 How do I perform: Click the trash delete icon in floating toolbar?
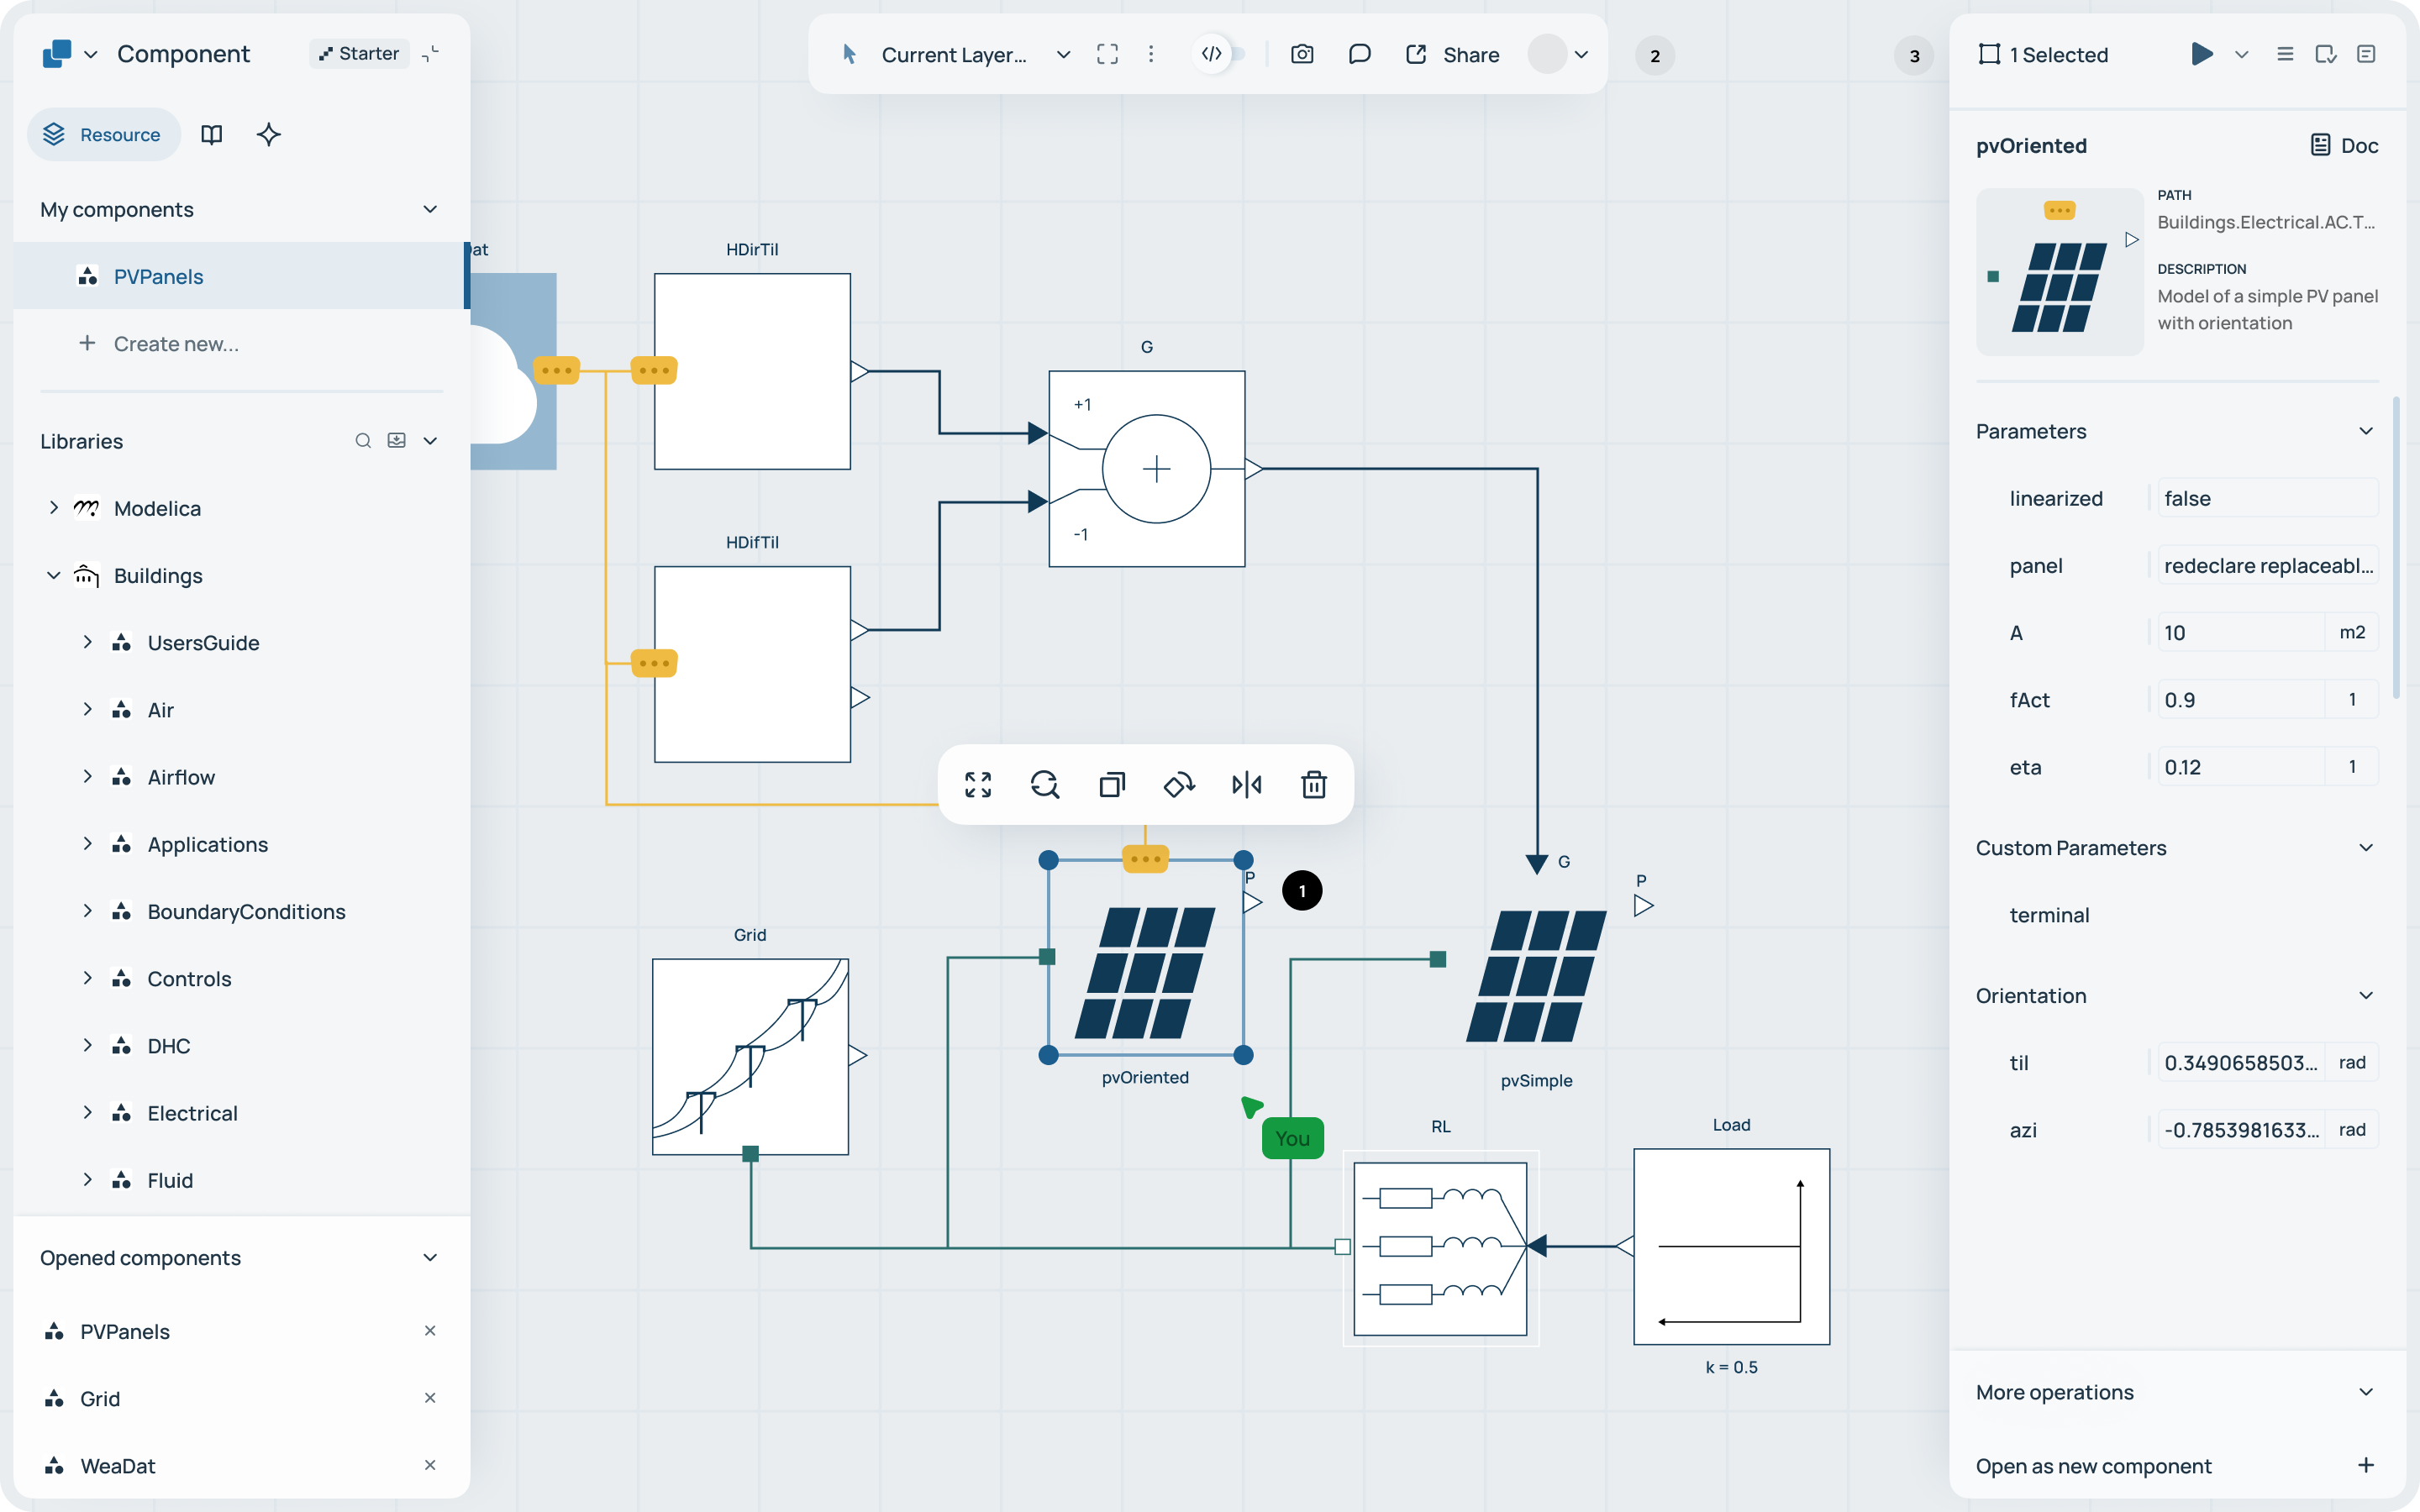coord(1313,785)
